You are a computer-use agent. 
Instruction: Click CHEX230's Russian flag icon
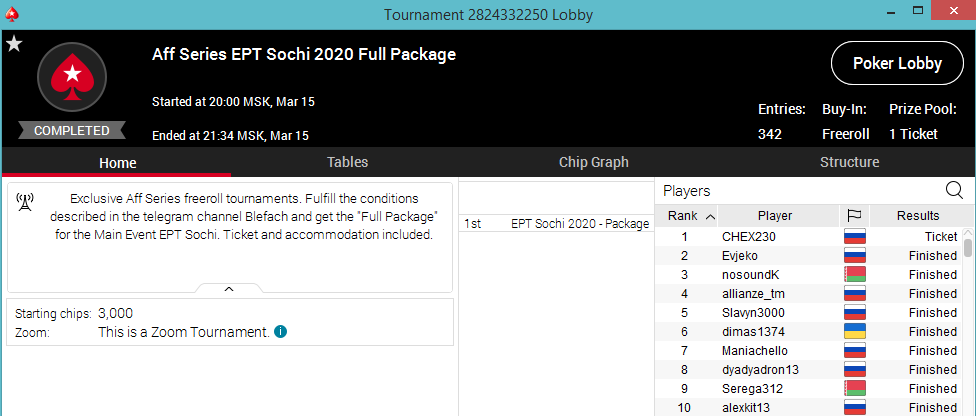pos(854,237)
